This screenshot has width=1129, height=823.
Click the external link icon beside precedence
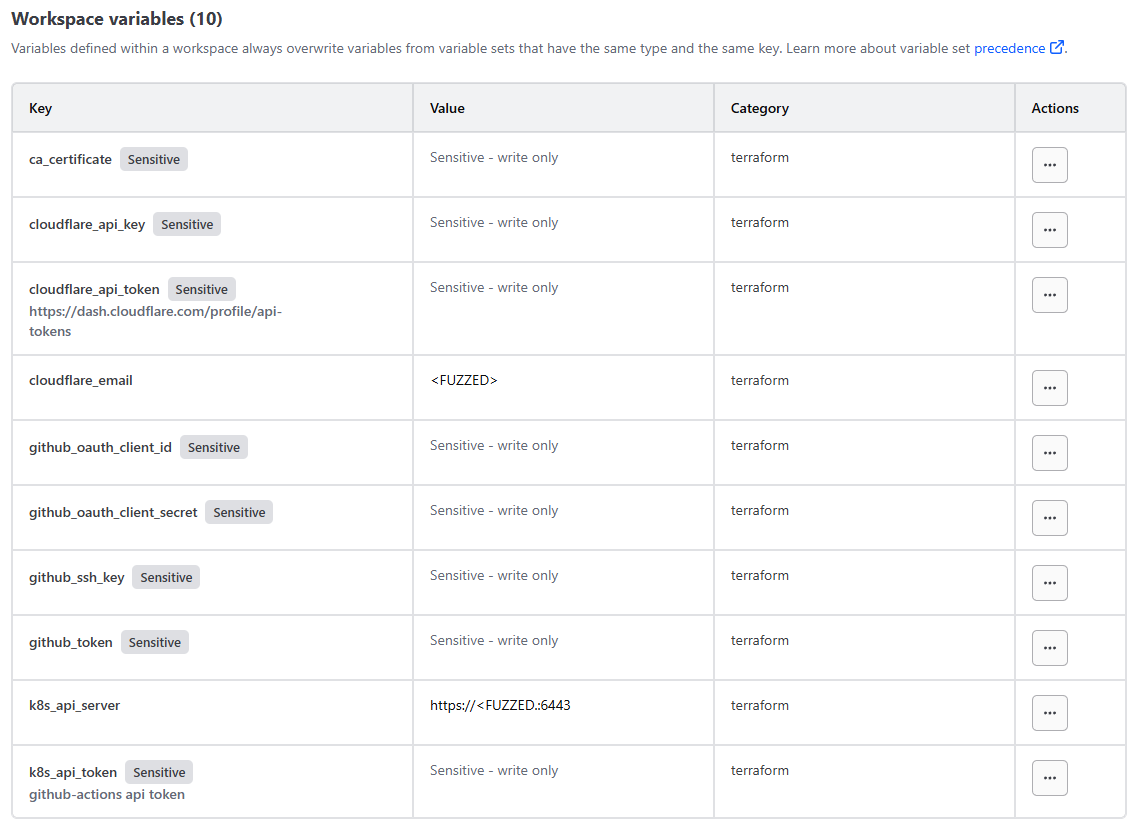click(x=1057, y=48)
